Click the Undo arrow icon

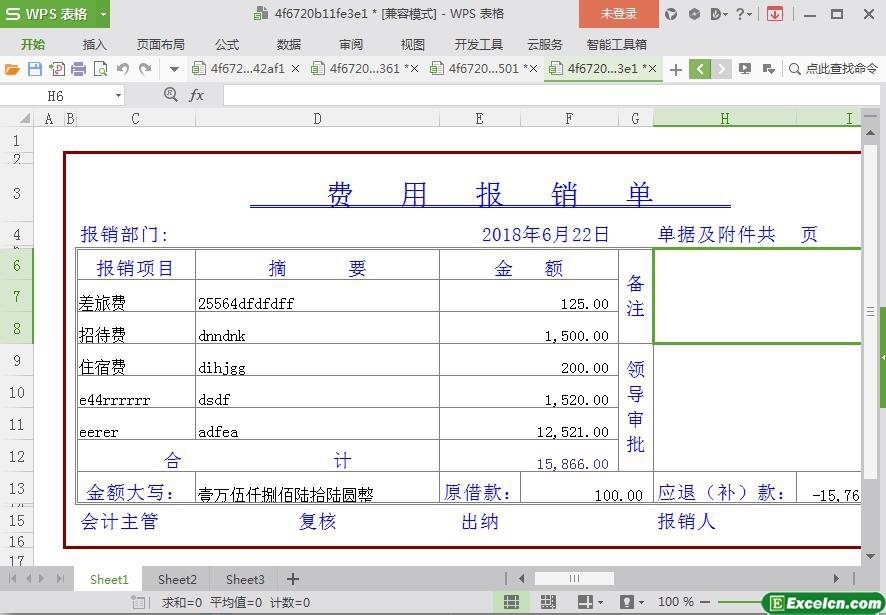[123, 69]
